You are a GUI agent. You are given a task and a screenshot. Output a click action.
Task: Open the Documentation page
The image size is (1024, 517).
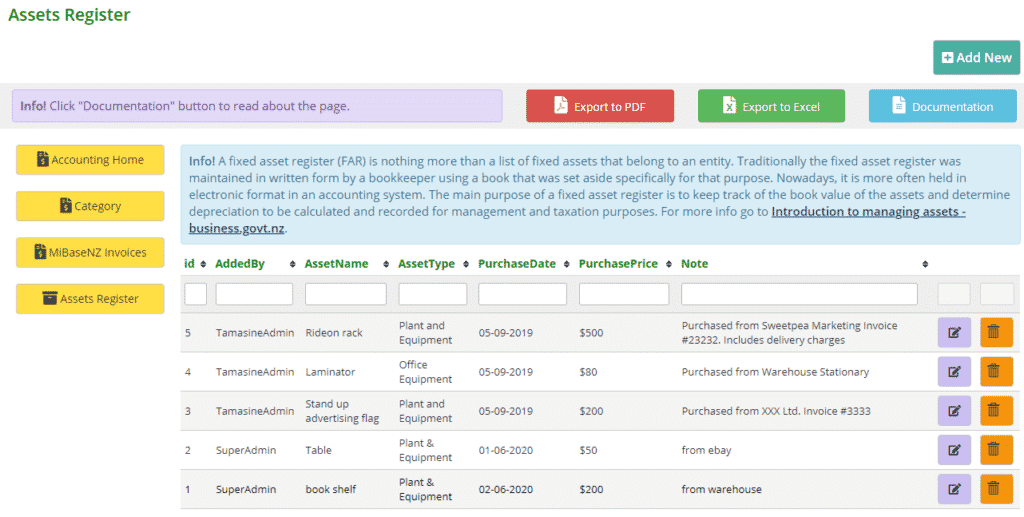942,106
